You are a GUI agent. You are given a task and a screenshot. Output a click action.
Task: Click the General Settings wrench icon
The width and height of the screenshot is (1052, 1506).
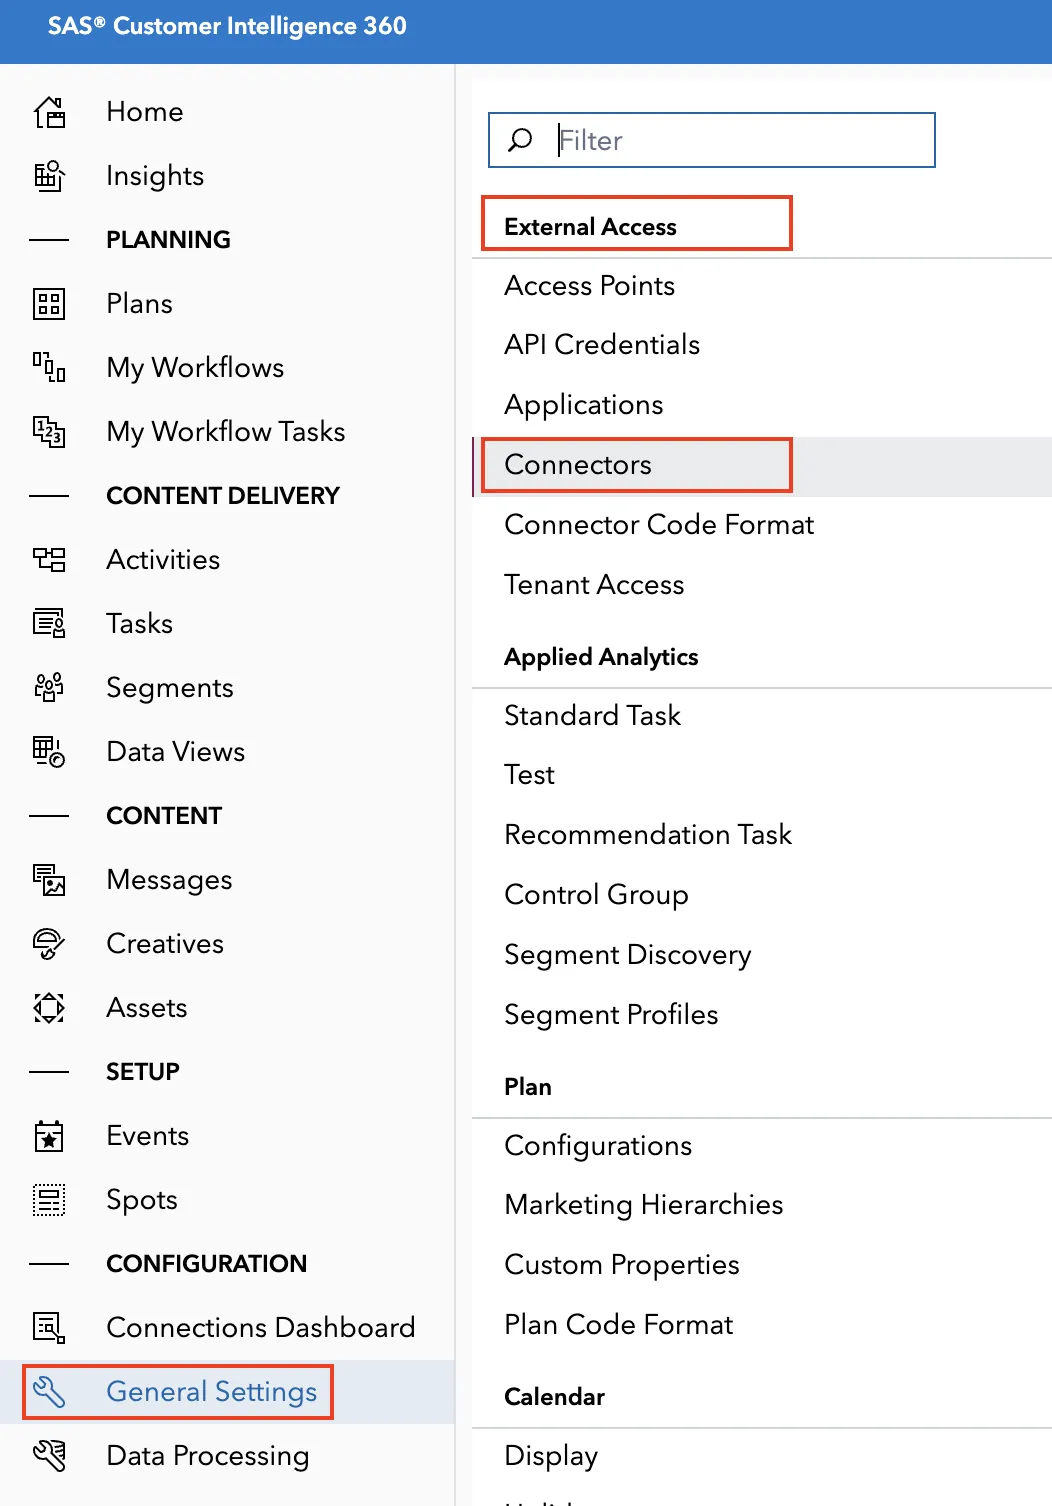pos(49,1392)
